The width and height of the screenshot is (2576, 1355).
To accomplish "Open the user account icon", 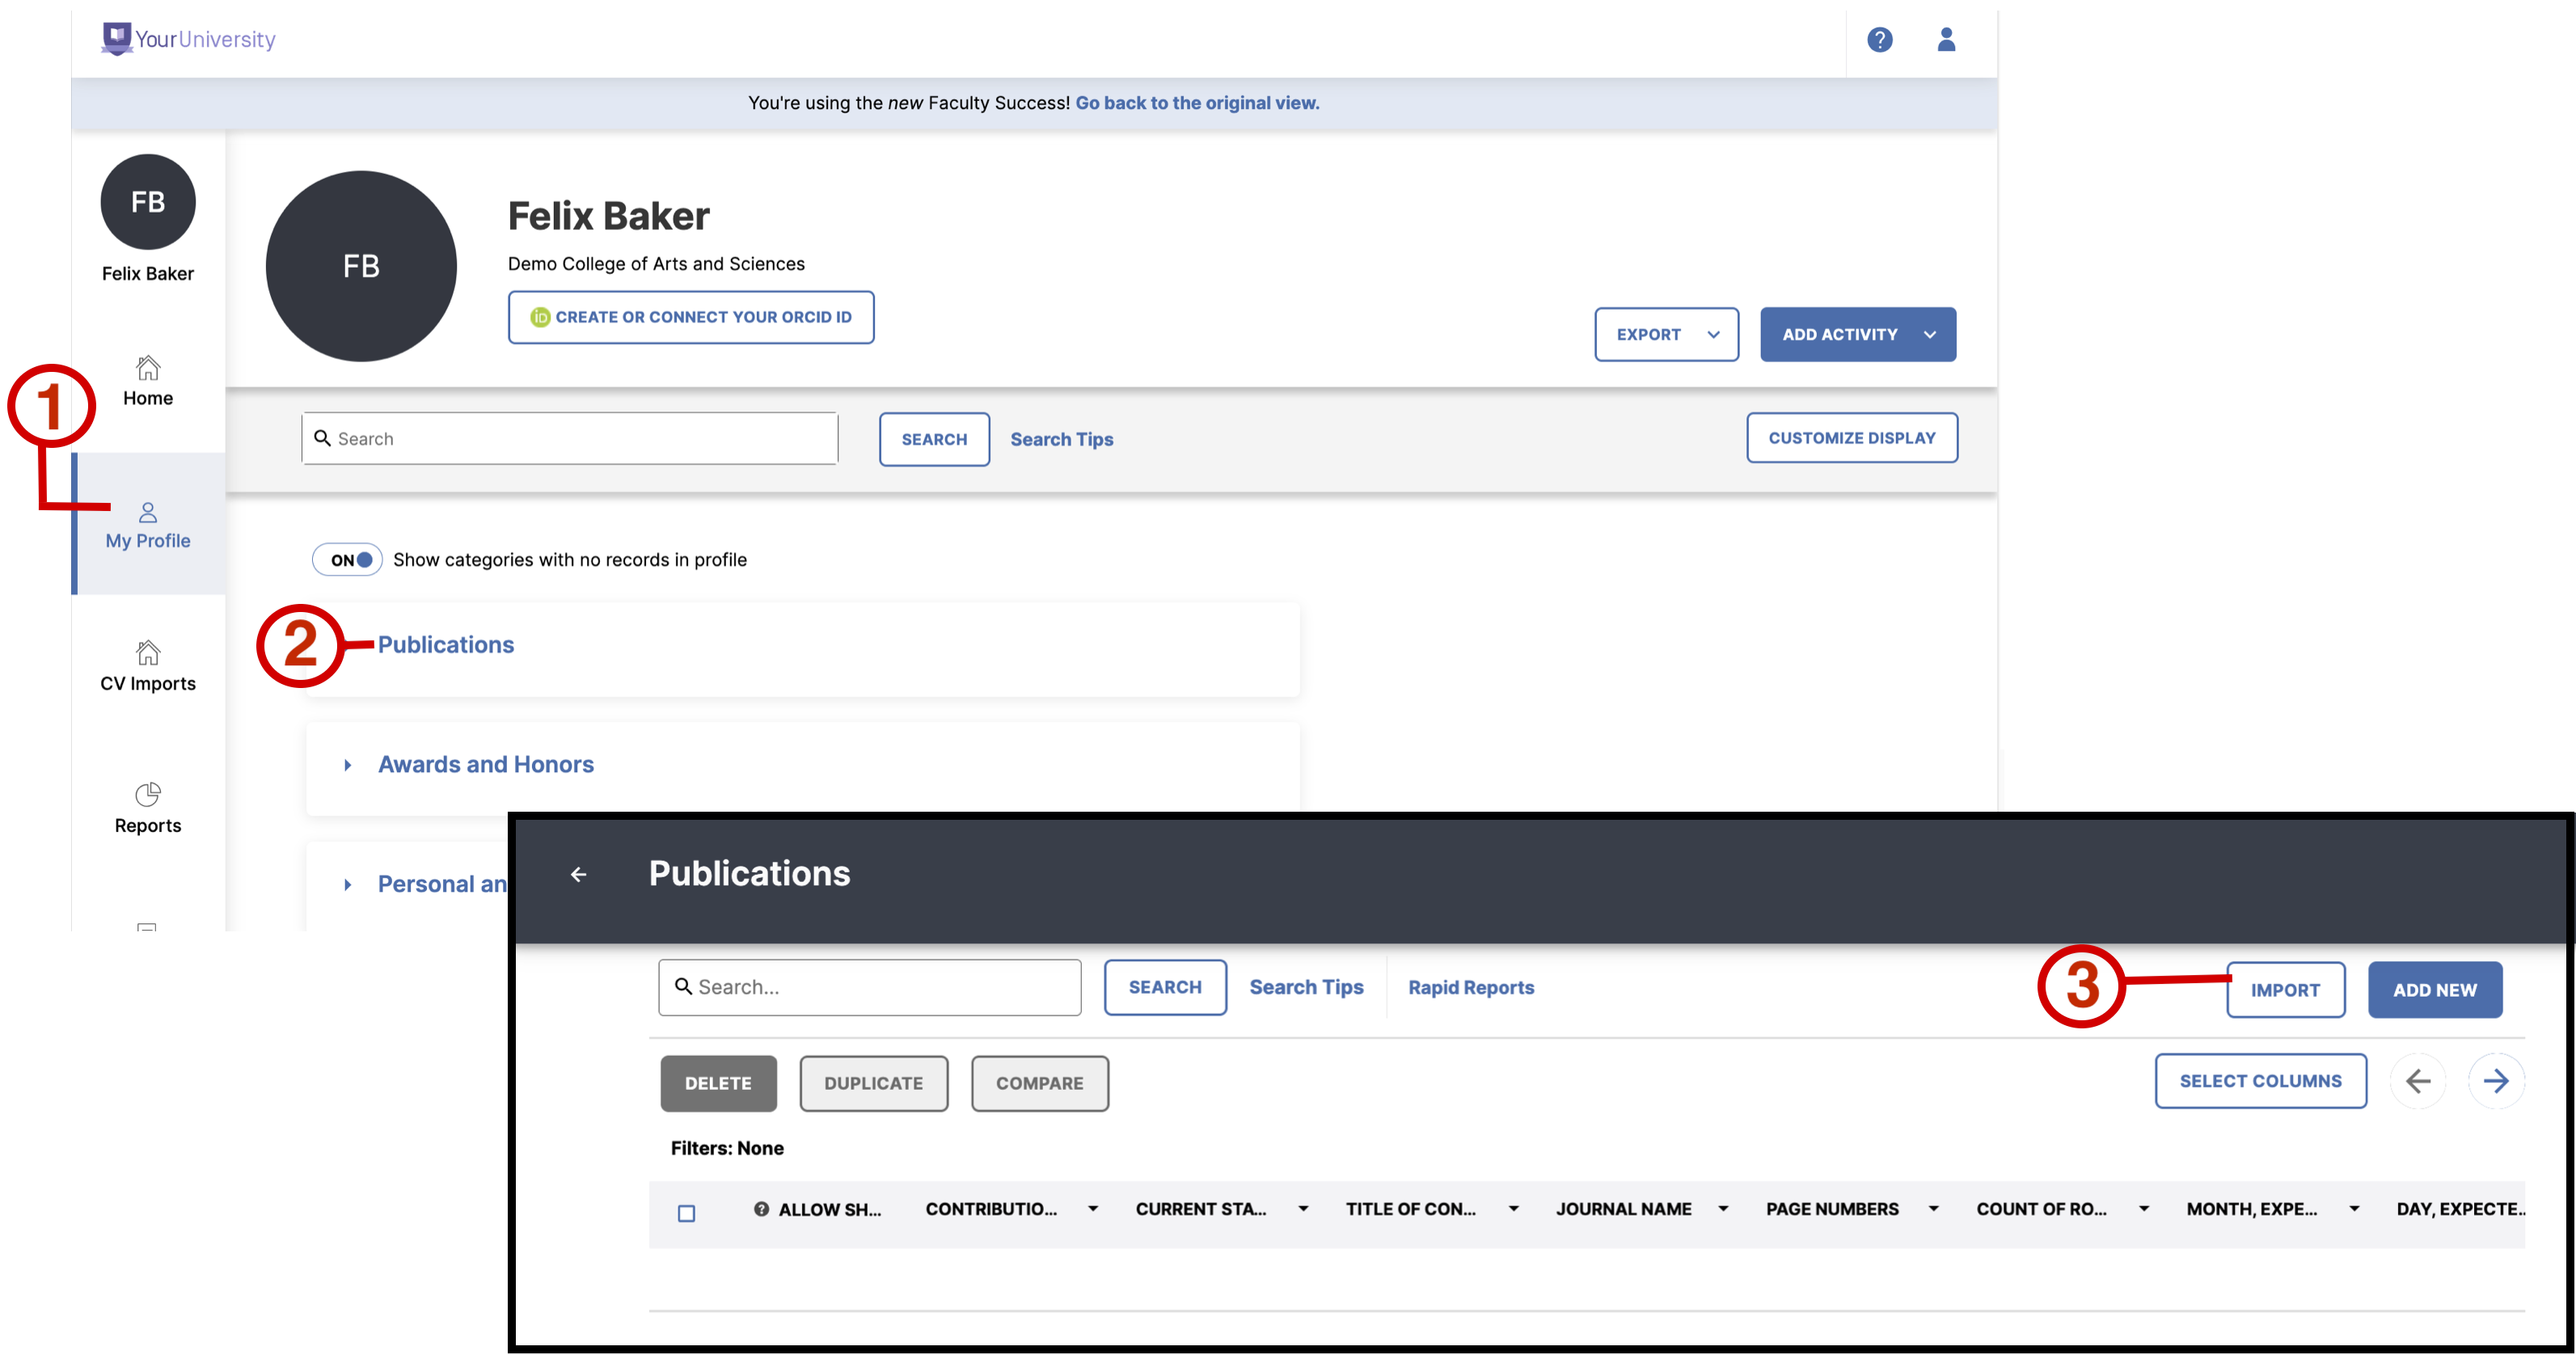I will tap(1945, 39).
